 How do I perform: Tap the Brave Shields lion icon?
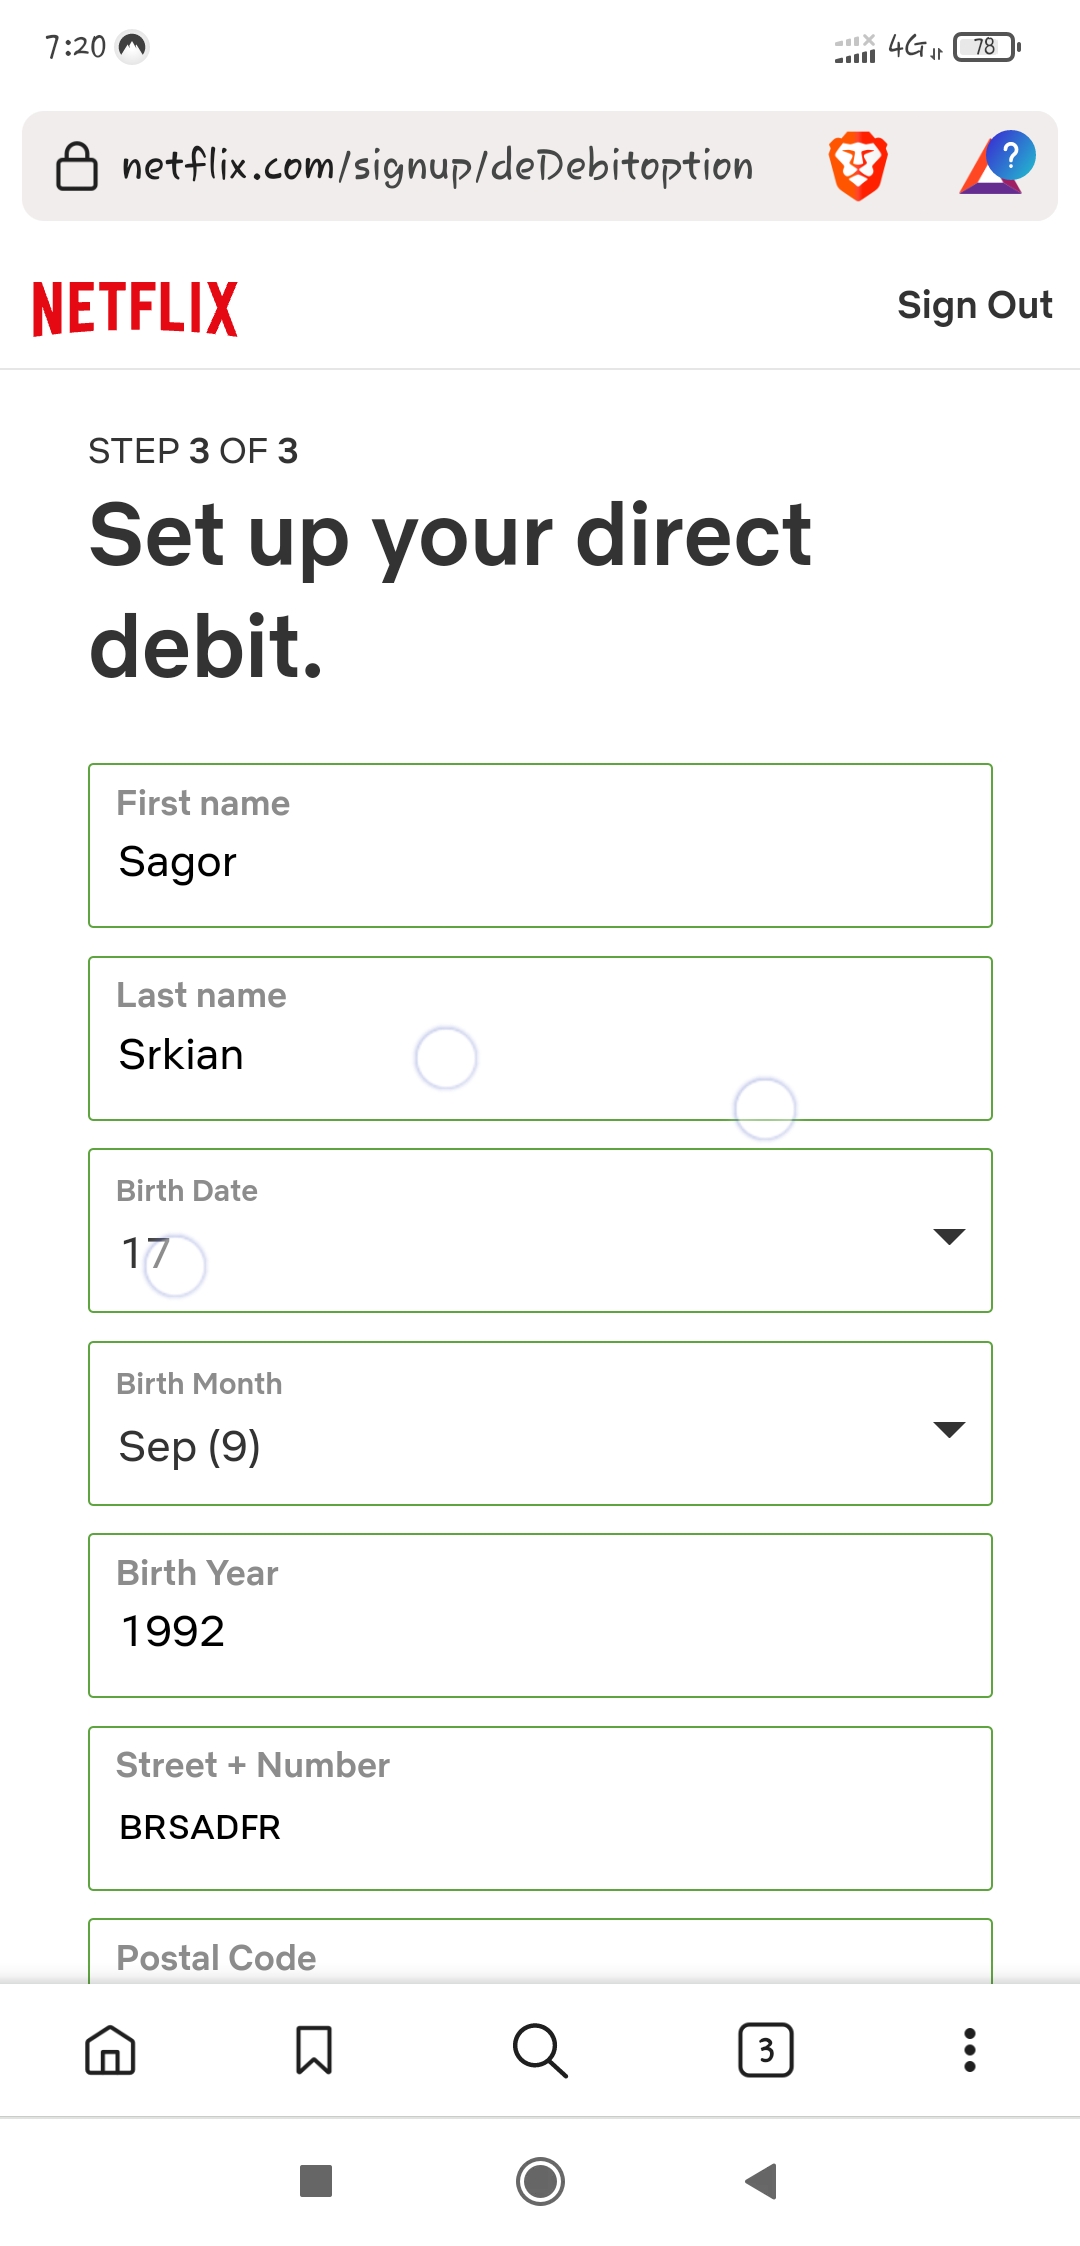tap(858, 166)
